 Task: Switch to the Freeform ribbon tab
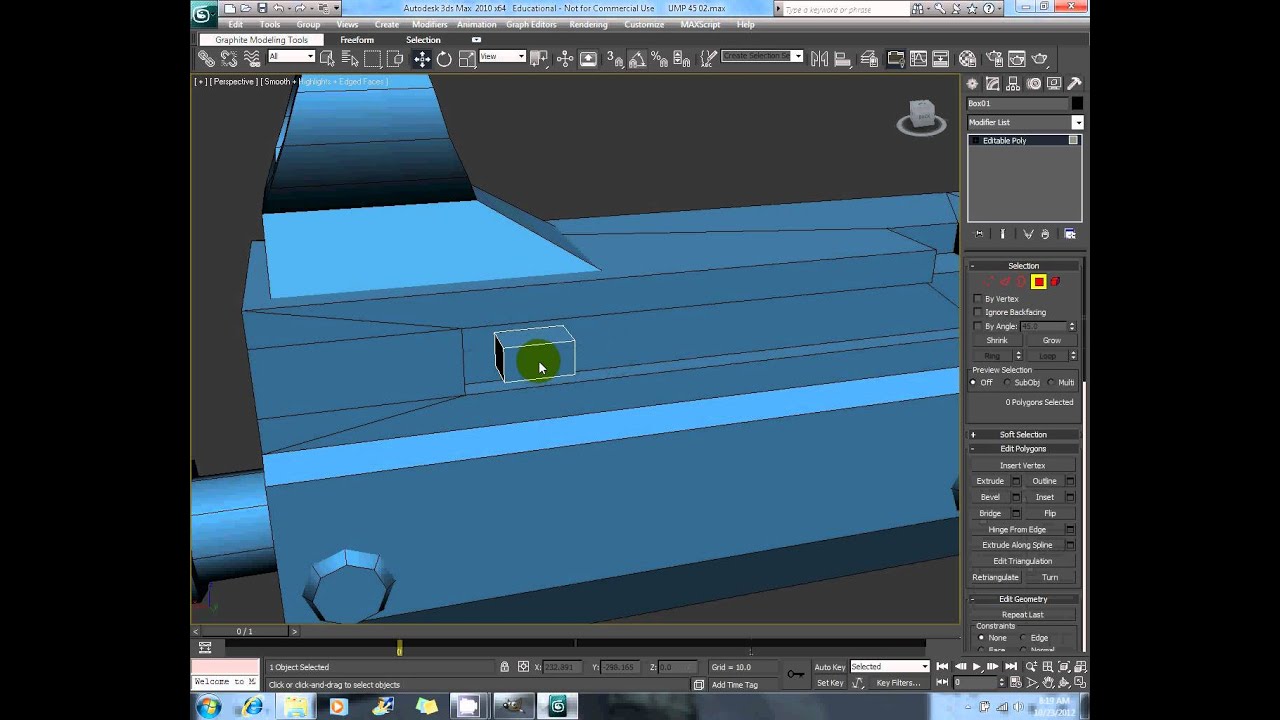tap(357, 40)
